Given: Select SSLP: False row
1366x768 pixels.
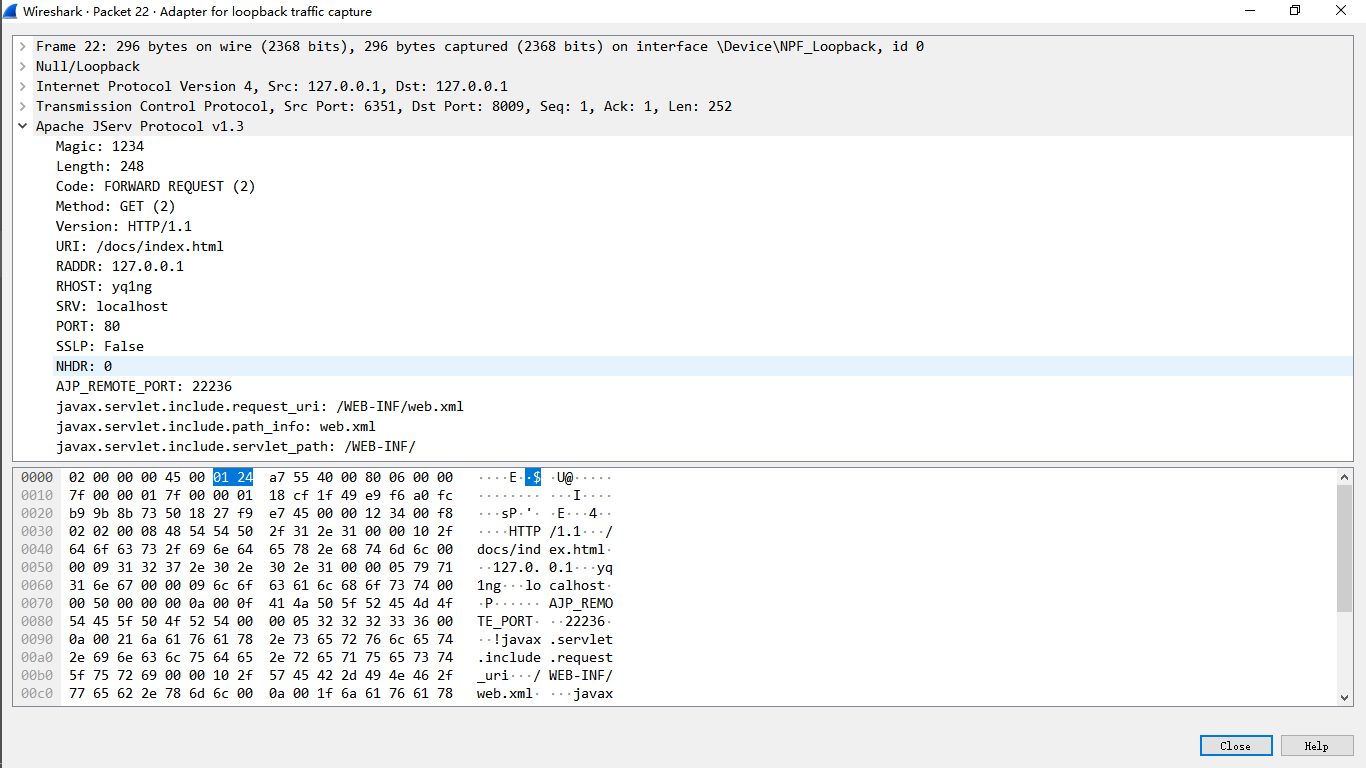Looking at the screenshot, I should pyautogui.click(x=100, y=346).
